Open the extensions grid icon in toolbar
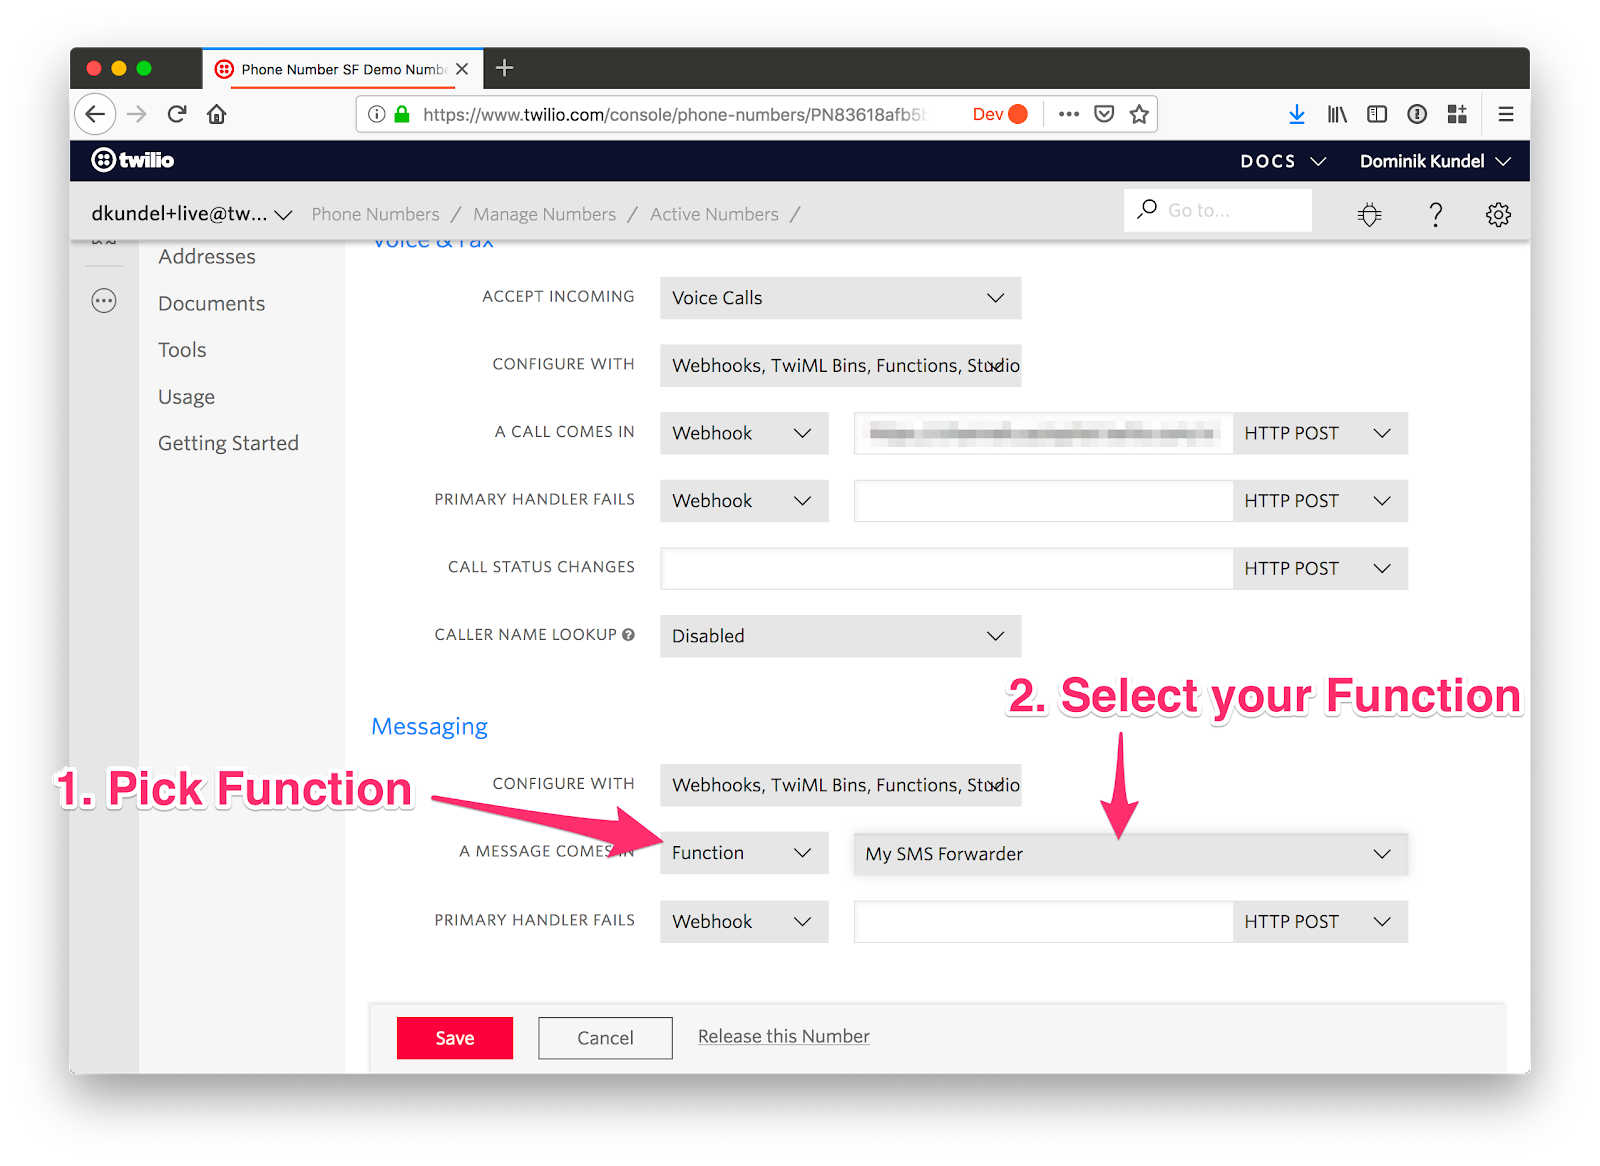Image resolution: width=1600 pixels, height=1166 pixels. pos(1457,114)
